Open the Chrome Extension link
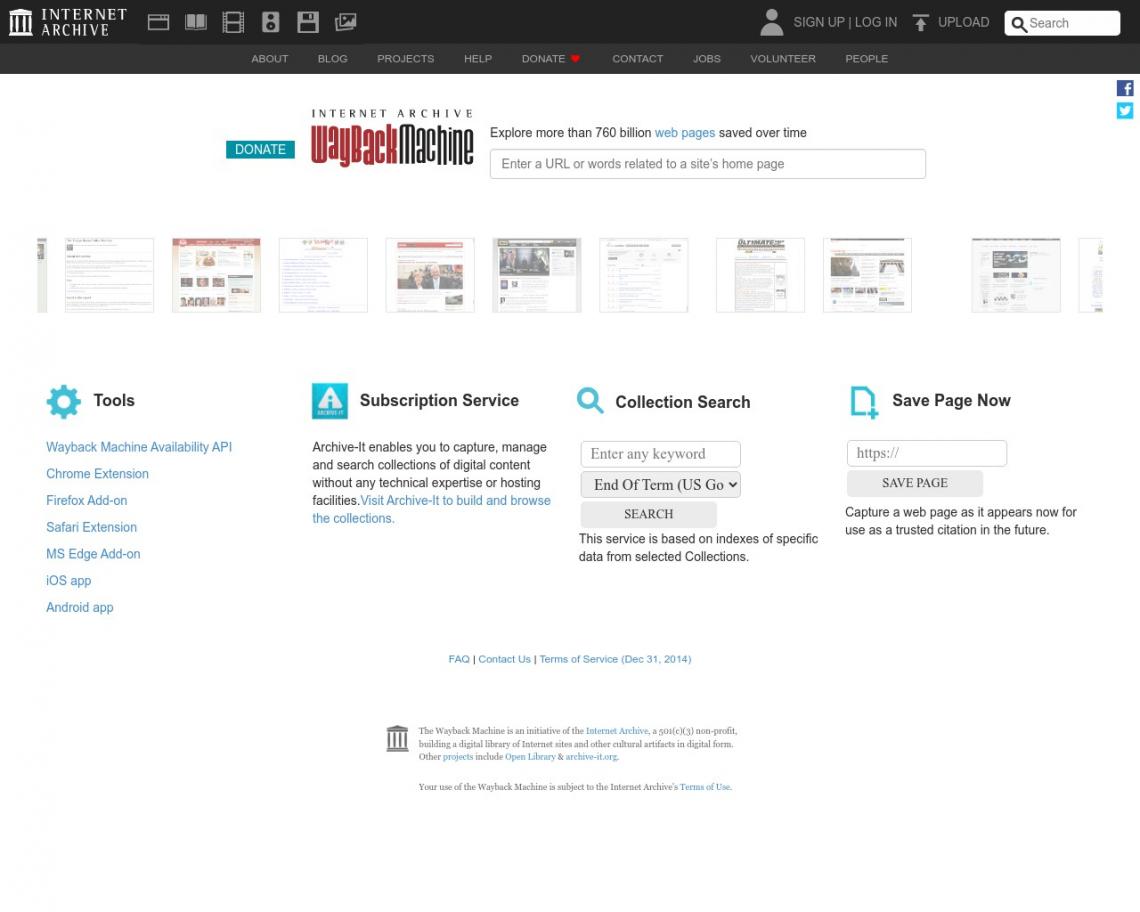The height and width of the screenshot is (912, 1140). 97,474
